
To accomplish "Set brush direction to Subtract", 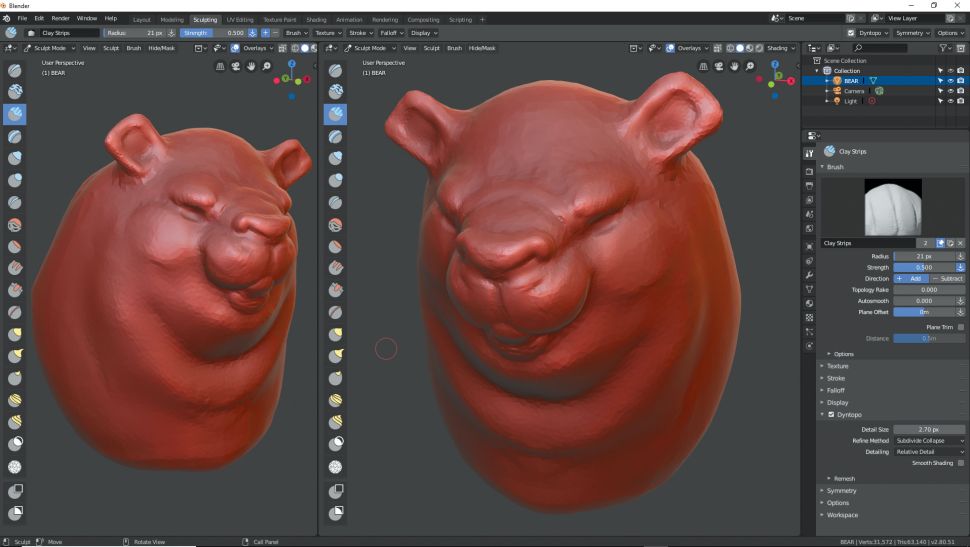I will tap(949, 278).
